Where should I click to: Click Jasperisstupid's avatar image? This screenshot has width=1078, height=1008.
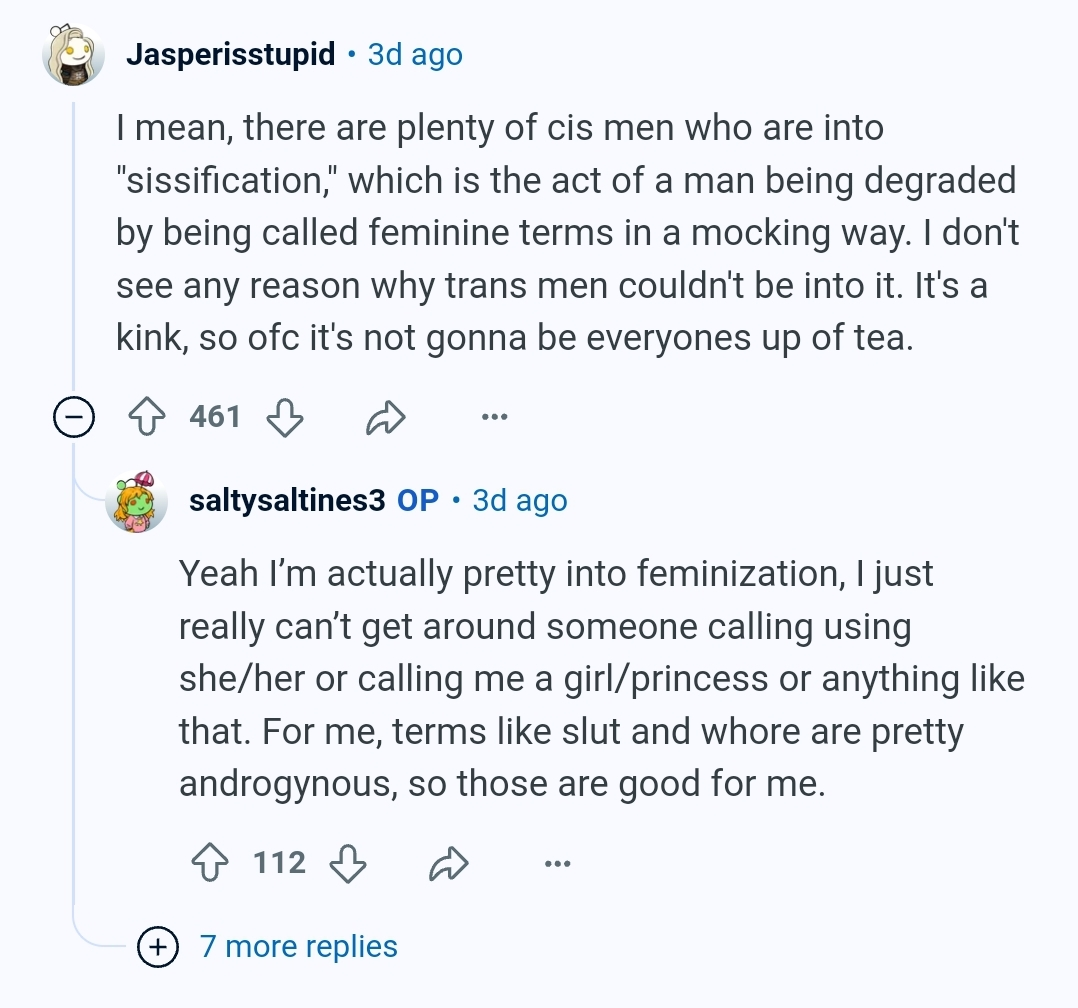pyautogui.click(x=74, y=55)
